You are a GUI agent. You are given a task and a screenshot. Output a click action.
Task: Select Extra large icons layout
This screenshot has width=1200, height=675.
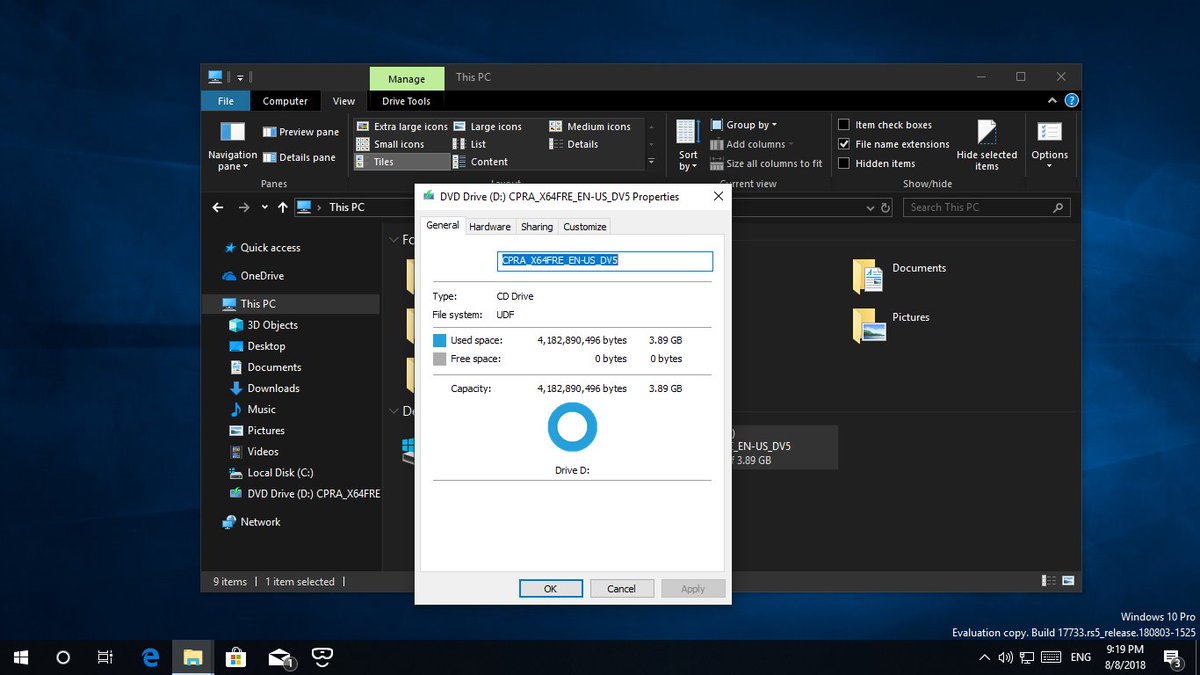(402, 127)
